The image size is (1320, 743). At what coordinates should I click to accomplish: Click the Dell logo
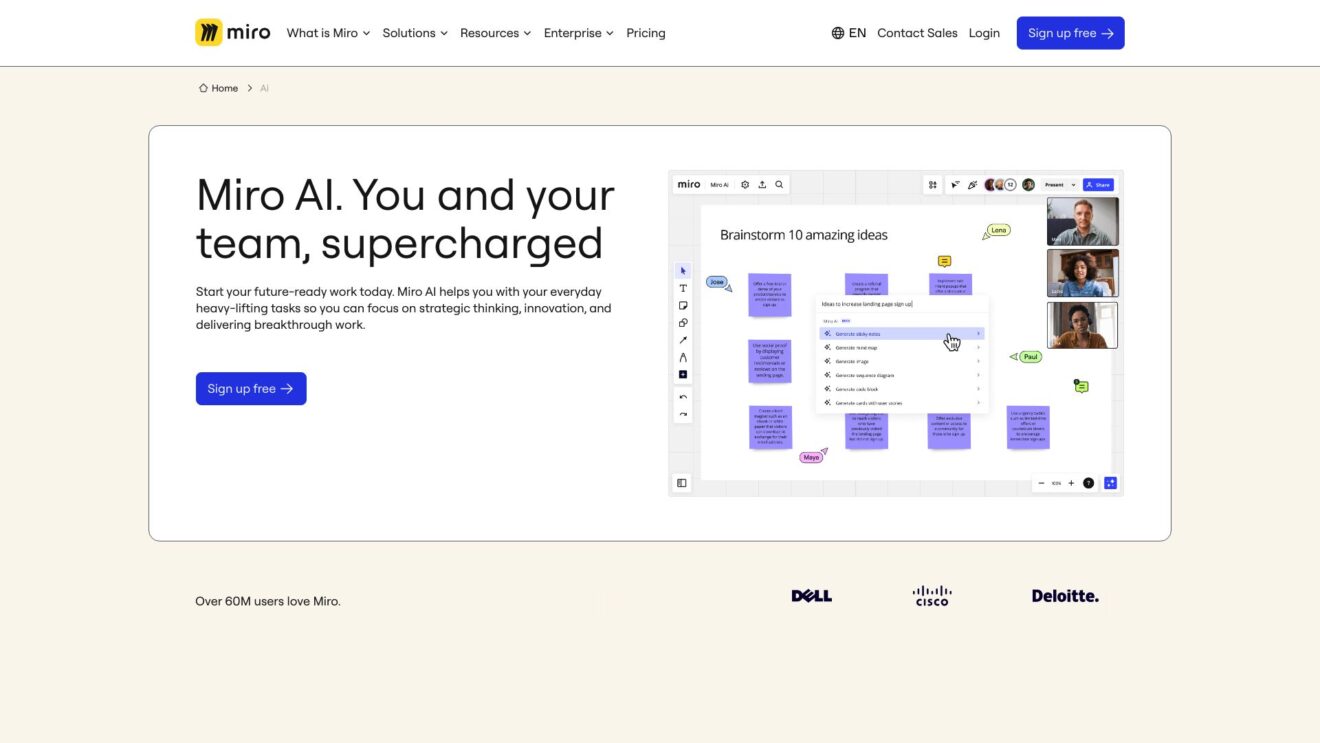click(x=812, y=596)
